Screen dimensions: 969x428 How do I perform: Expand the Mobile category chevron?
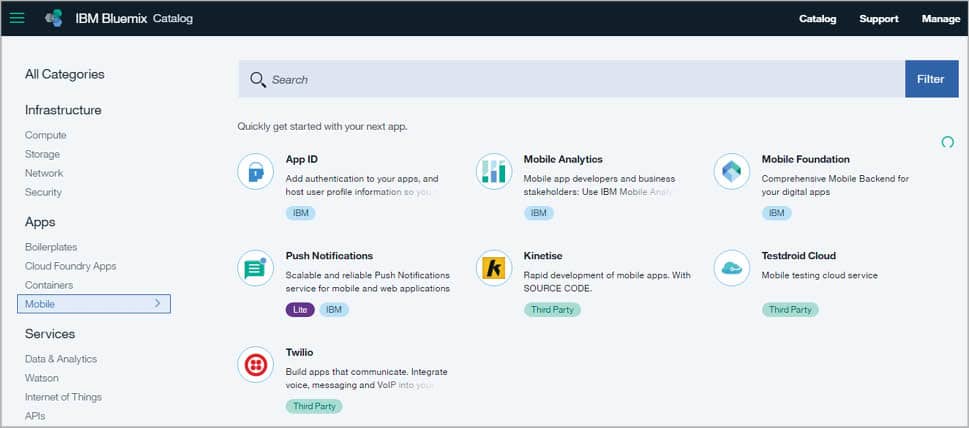coord(157,304)
